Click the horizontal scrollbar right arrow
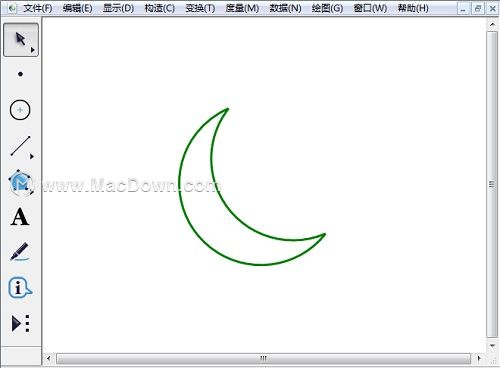This screenshot has width=500, height=368. point(479,358)
